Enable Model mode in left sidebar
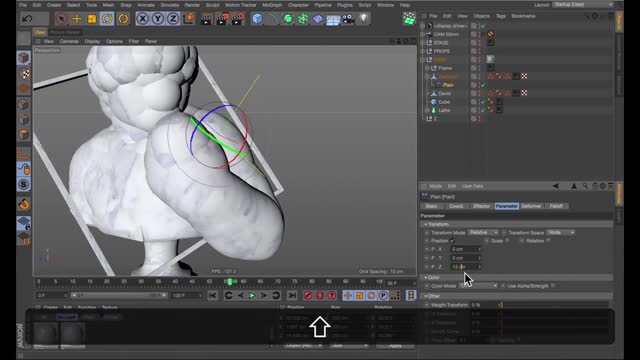 24,58
